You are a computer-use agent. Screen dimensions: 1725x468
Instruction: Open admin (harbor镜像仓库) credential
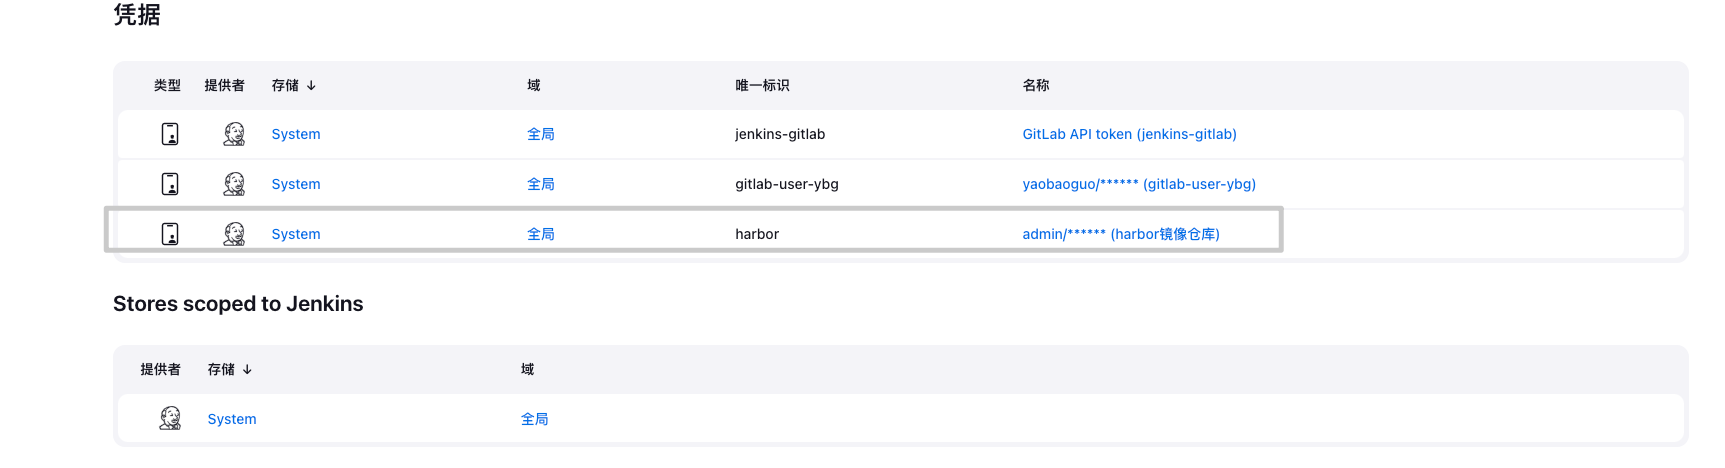(x=1121, y=234)
